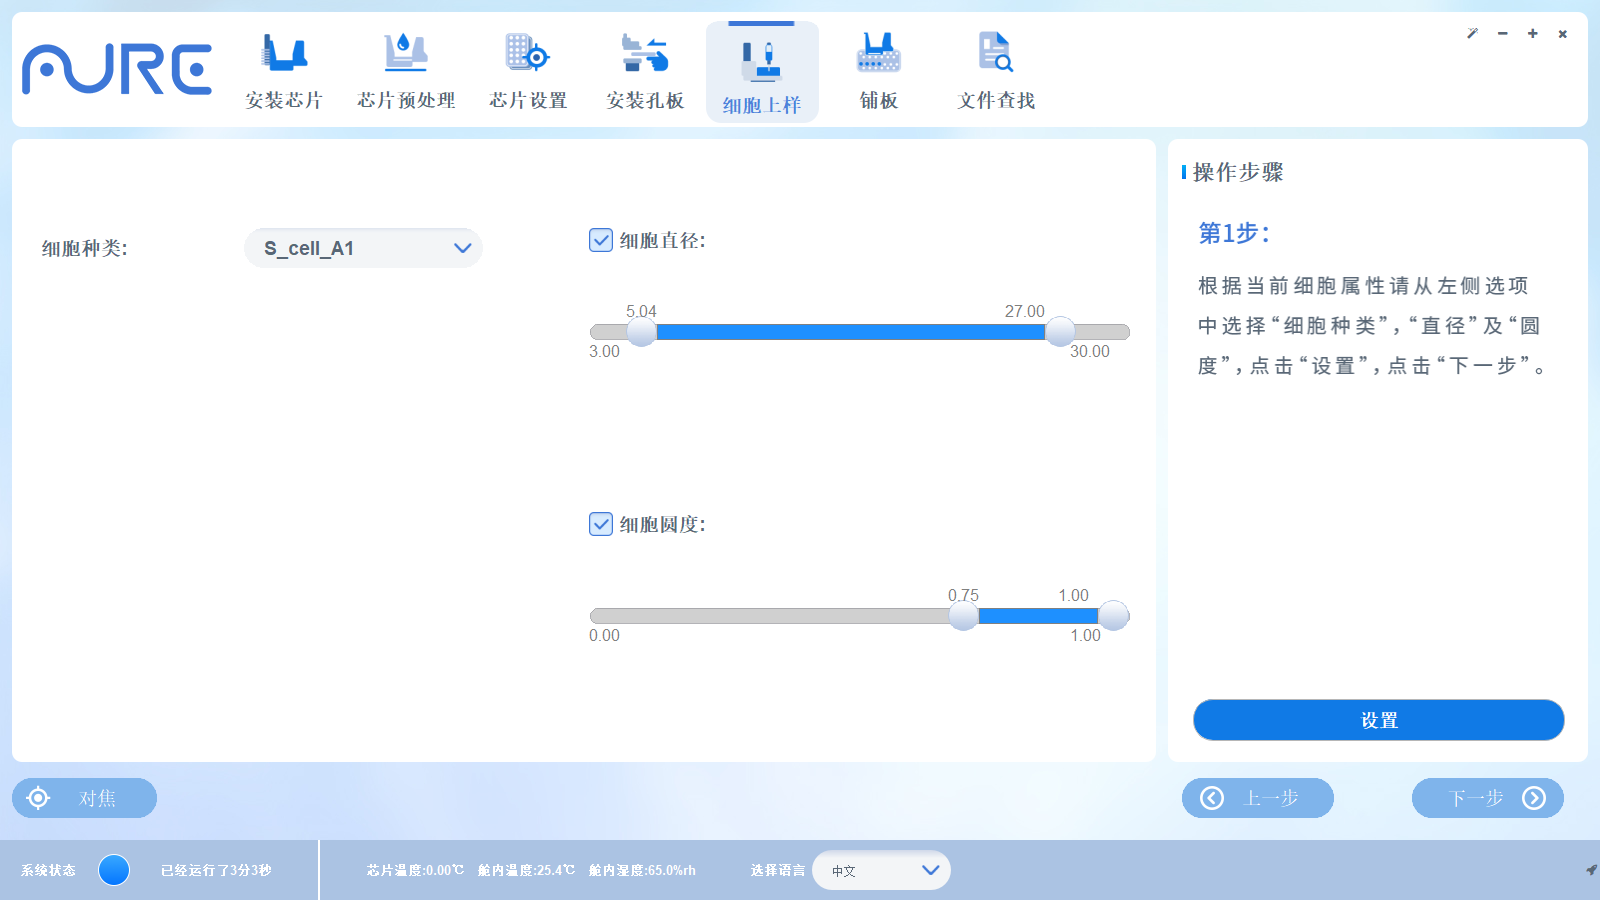Click the 选择语言 label
Viewport: 1600px width, 900px height.
pos(778,870)
